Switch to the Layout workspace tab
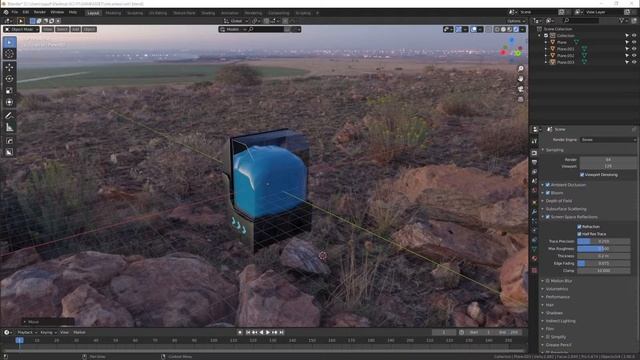This screenshot has width=640, height=360. (x=93, y=13)
